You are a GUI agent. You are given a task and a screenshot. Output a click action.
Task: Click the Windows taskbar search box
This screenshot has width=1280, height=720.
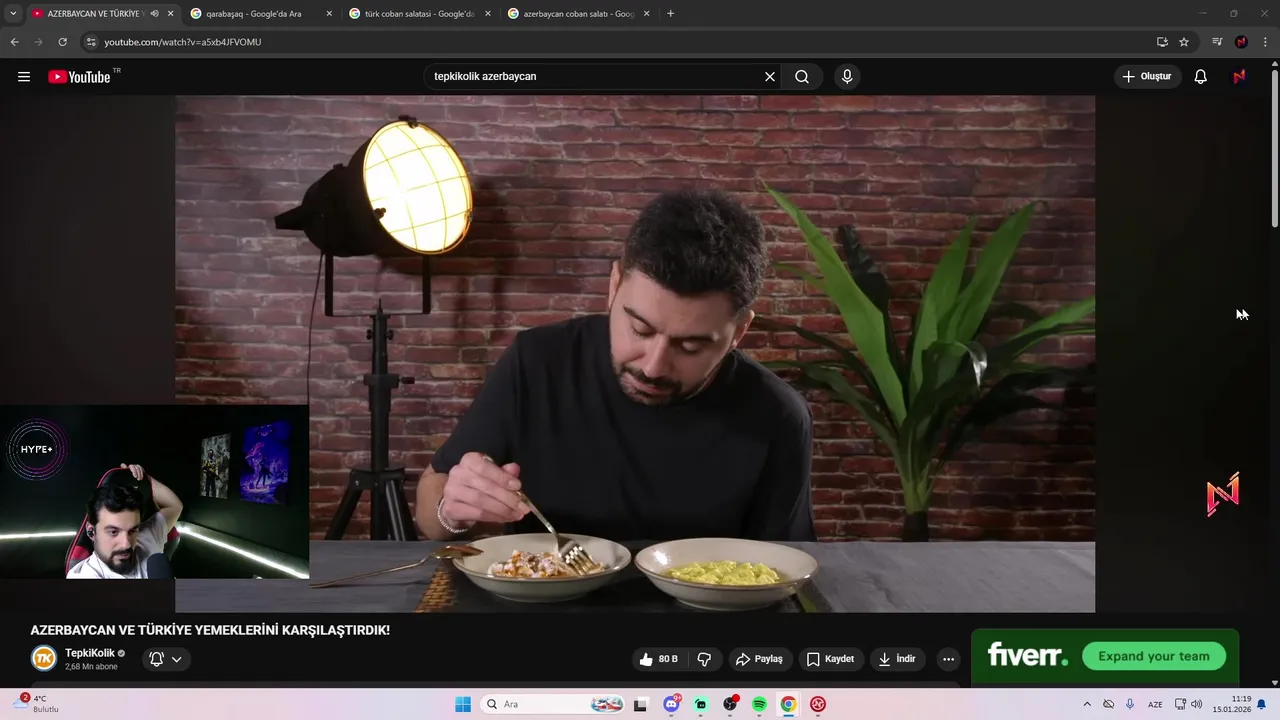pos(555,704)
